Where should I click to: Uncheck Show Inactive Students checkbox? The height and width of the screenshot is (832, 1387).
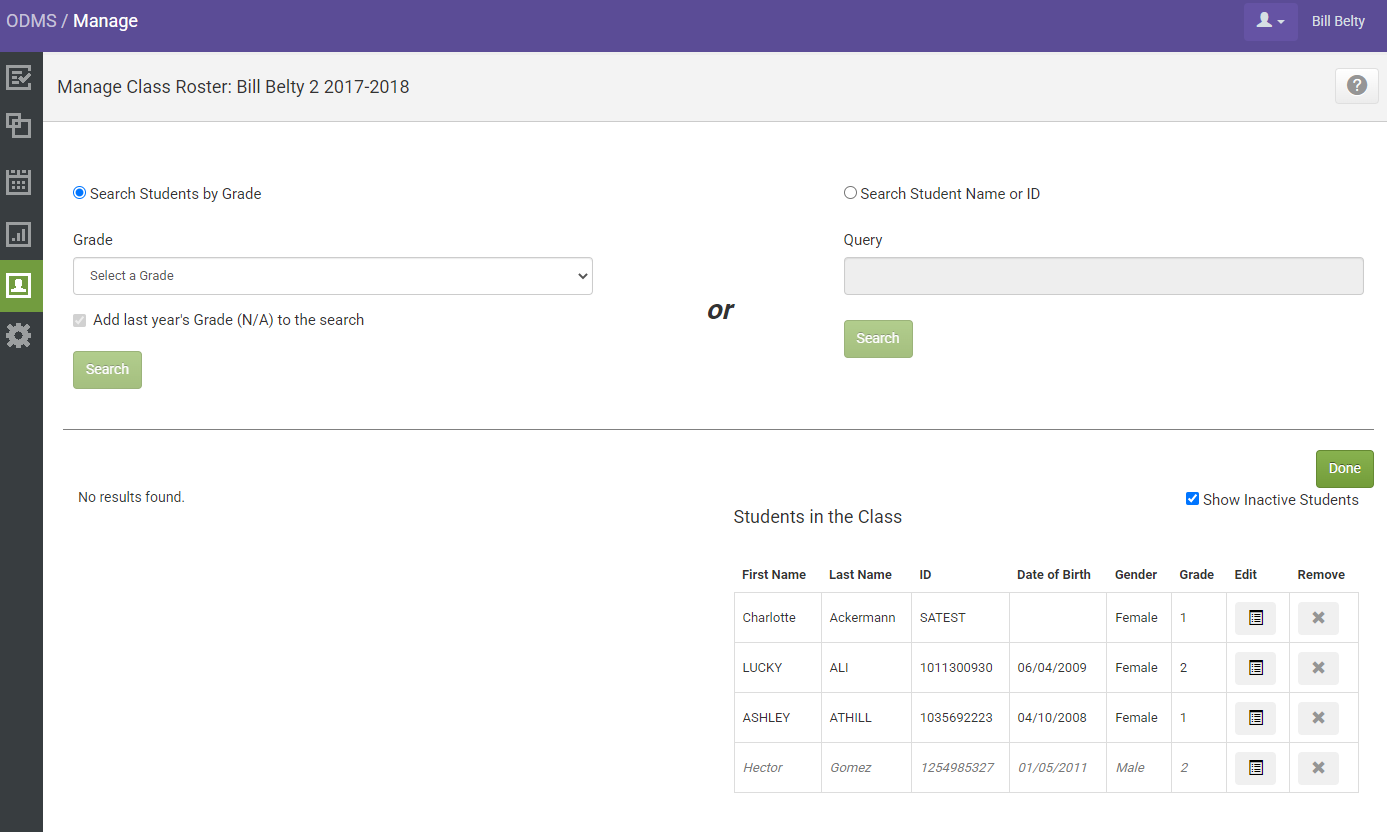(1192, 499)
